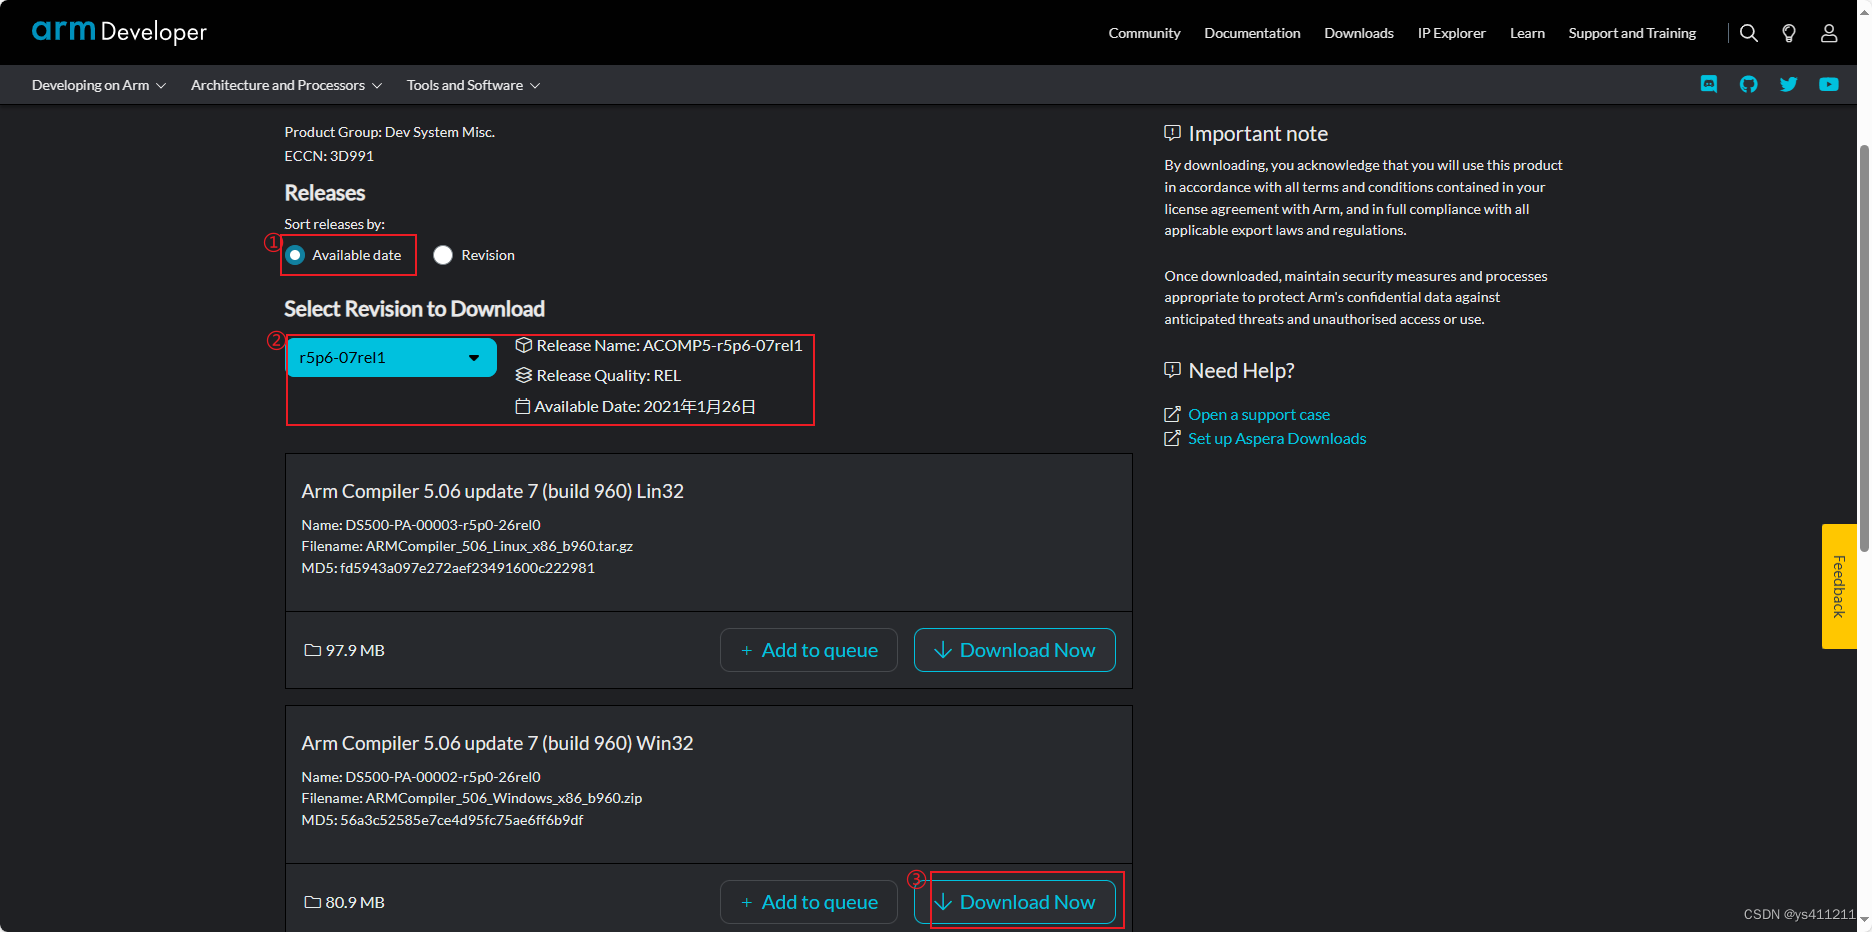
Task: Click the Lin32 MD5 hash text
Action: point(448,568)
